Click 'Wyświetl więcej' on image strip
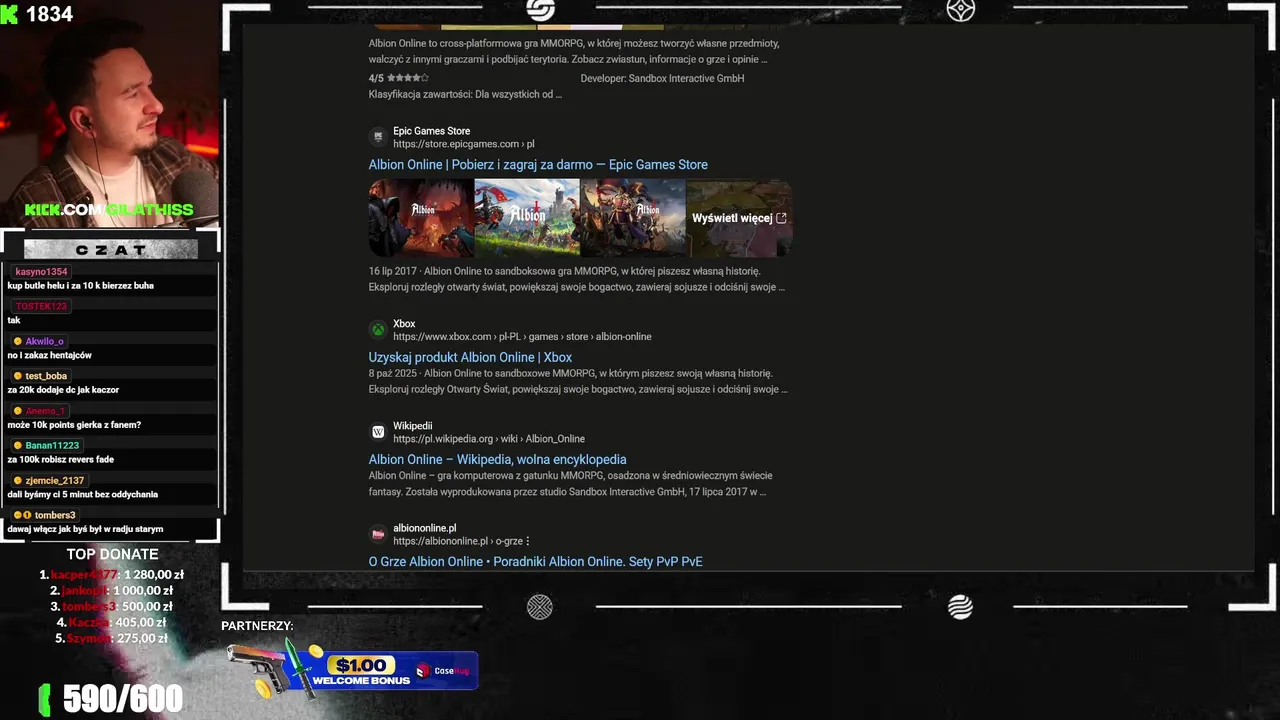Viewport: 1280px width, 720px height. 739,218
